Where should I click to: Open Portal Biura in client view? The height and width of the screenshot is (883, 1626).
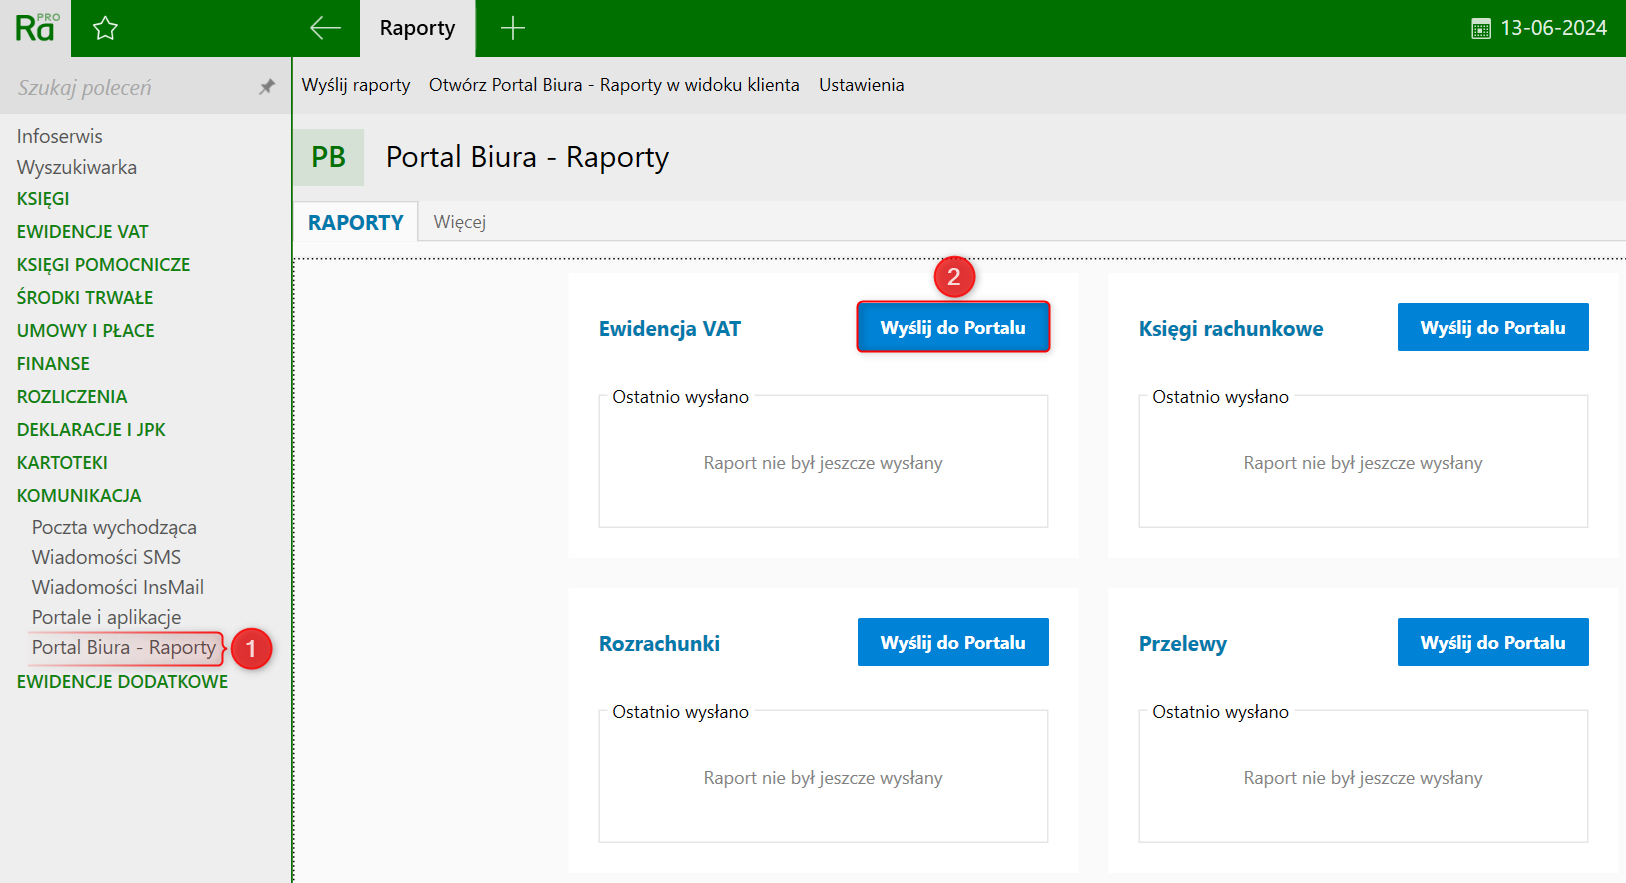[x=614, y=85]
